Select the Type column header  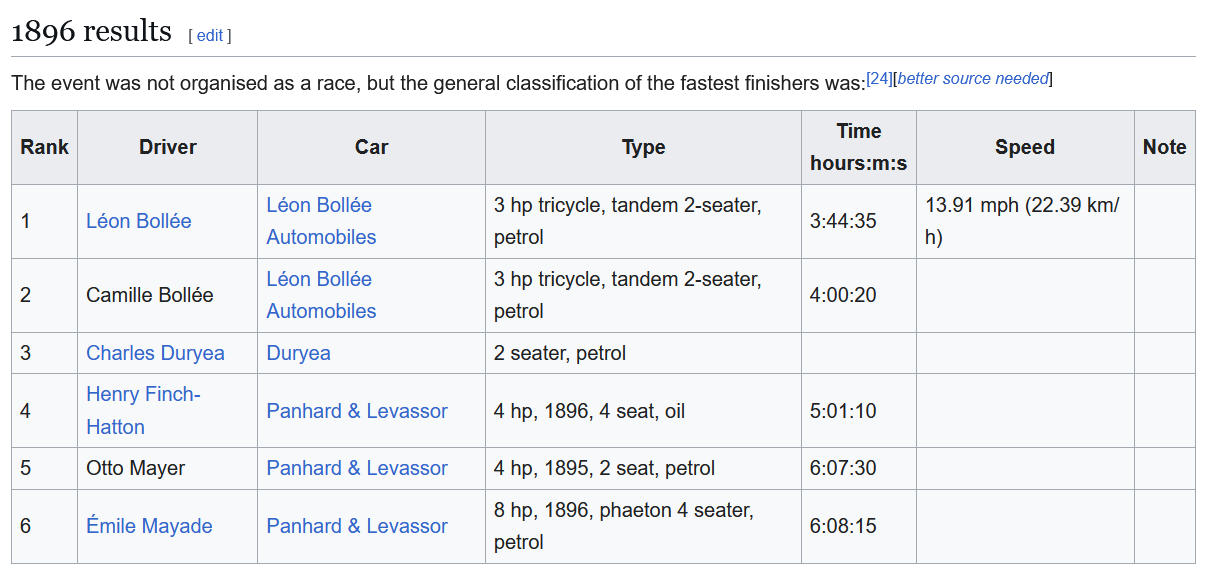pos(643,147)
